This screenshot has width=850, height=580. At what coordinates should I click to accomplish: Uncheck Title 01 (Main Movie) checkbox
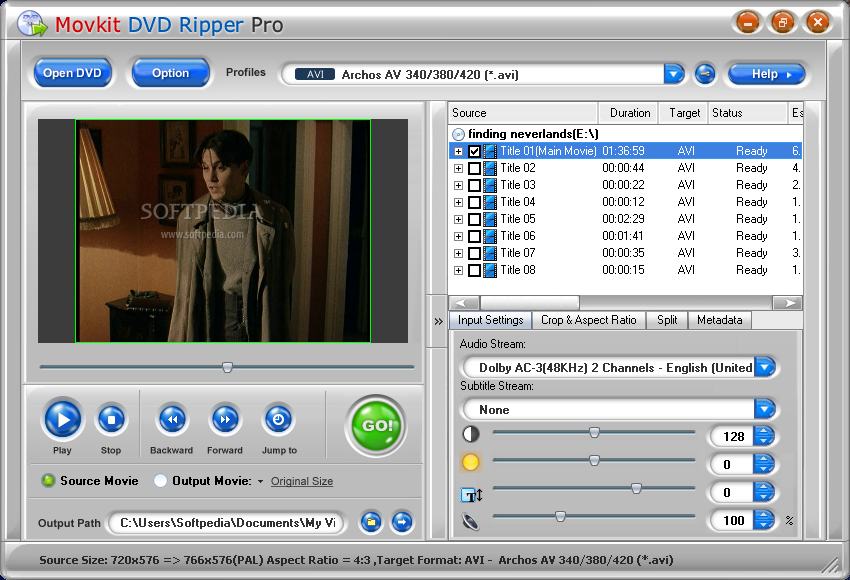(474, 151)
